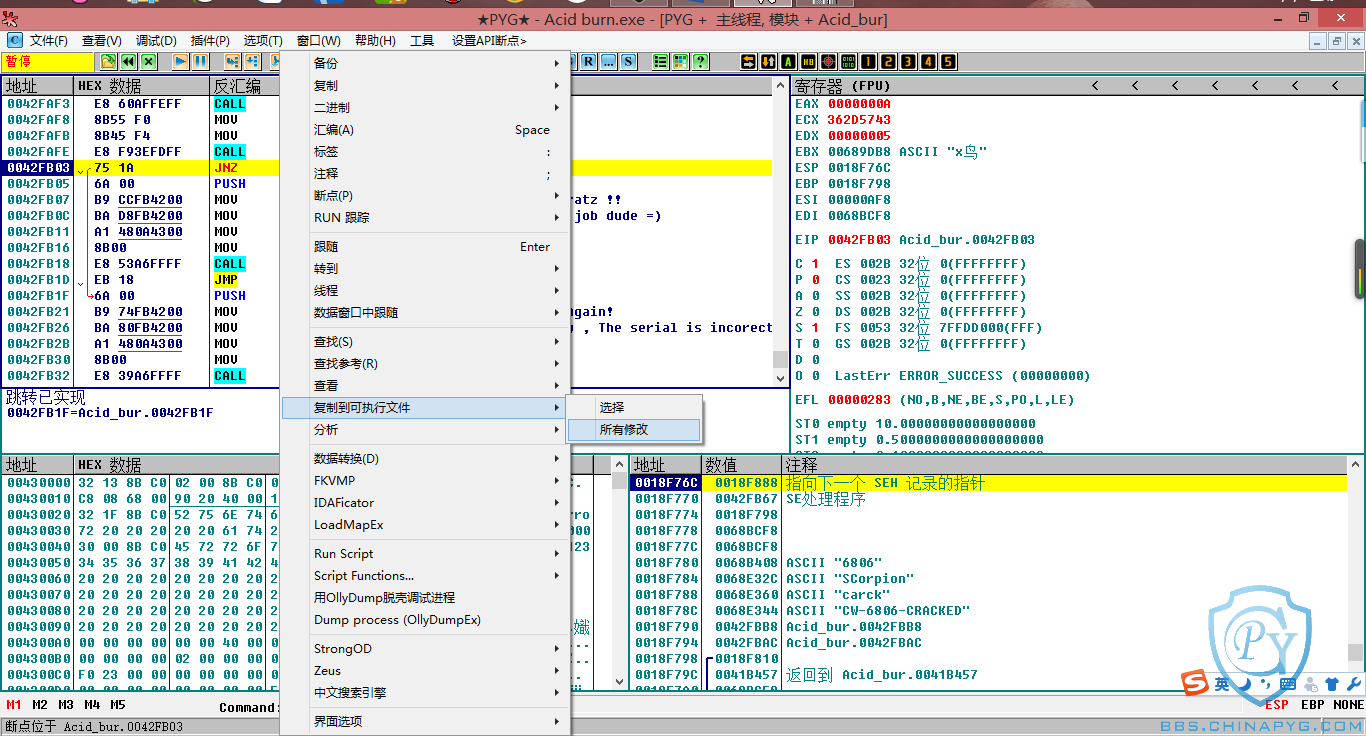
Task: Switch to memory tab M5
Action: [x=118, y=705]
